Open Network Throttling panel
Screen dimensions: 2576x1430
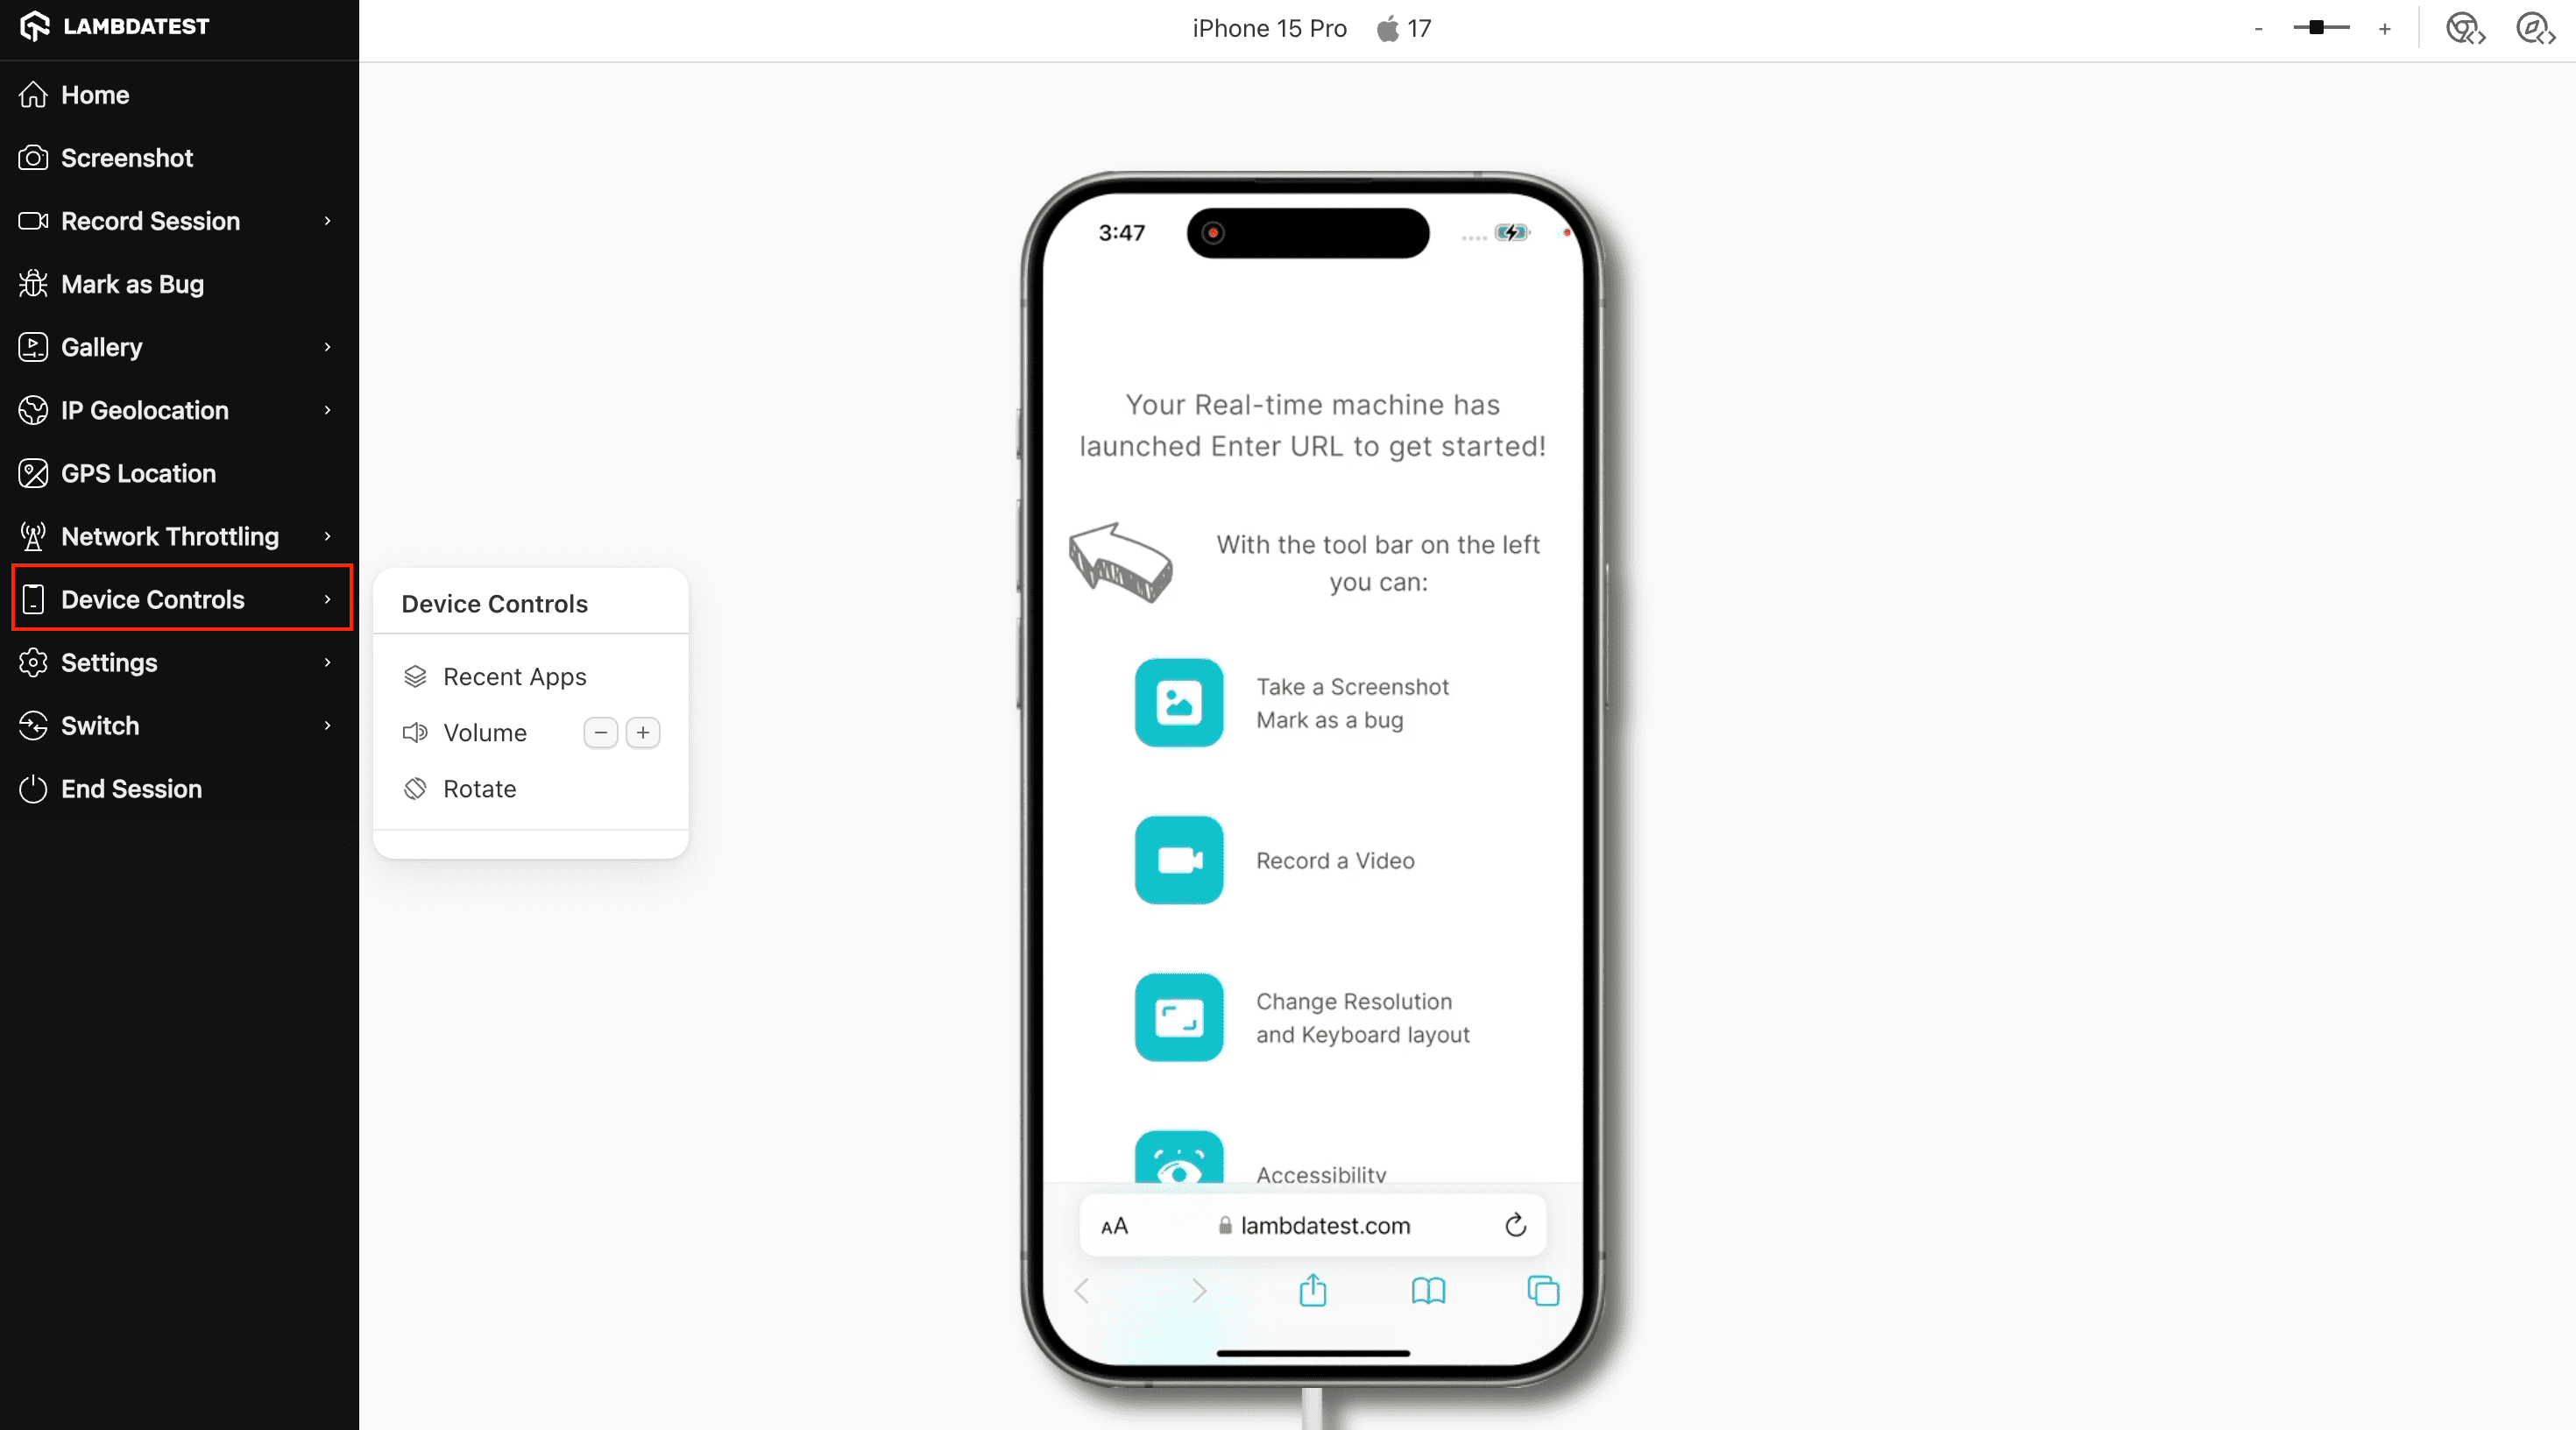pos(169,535)
